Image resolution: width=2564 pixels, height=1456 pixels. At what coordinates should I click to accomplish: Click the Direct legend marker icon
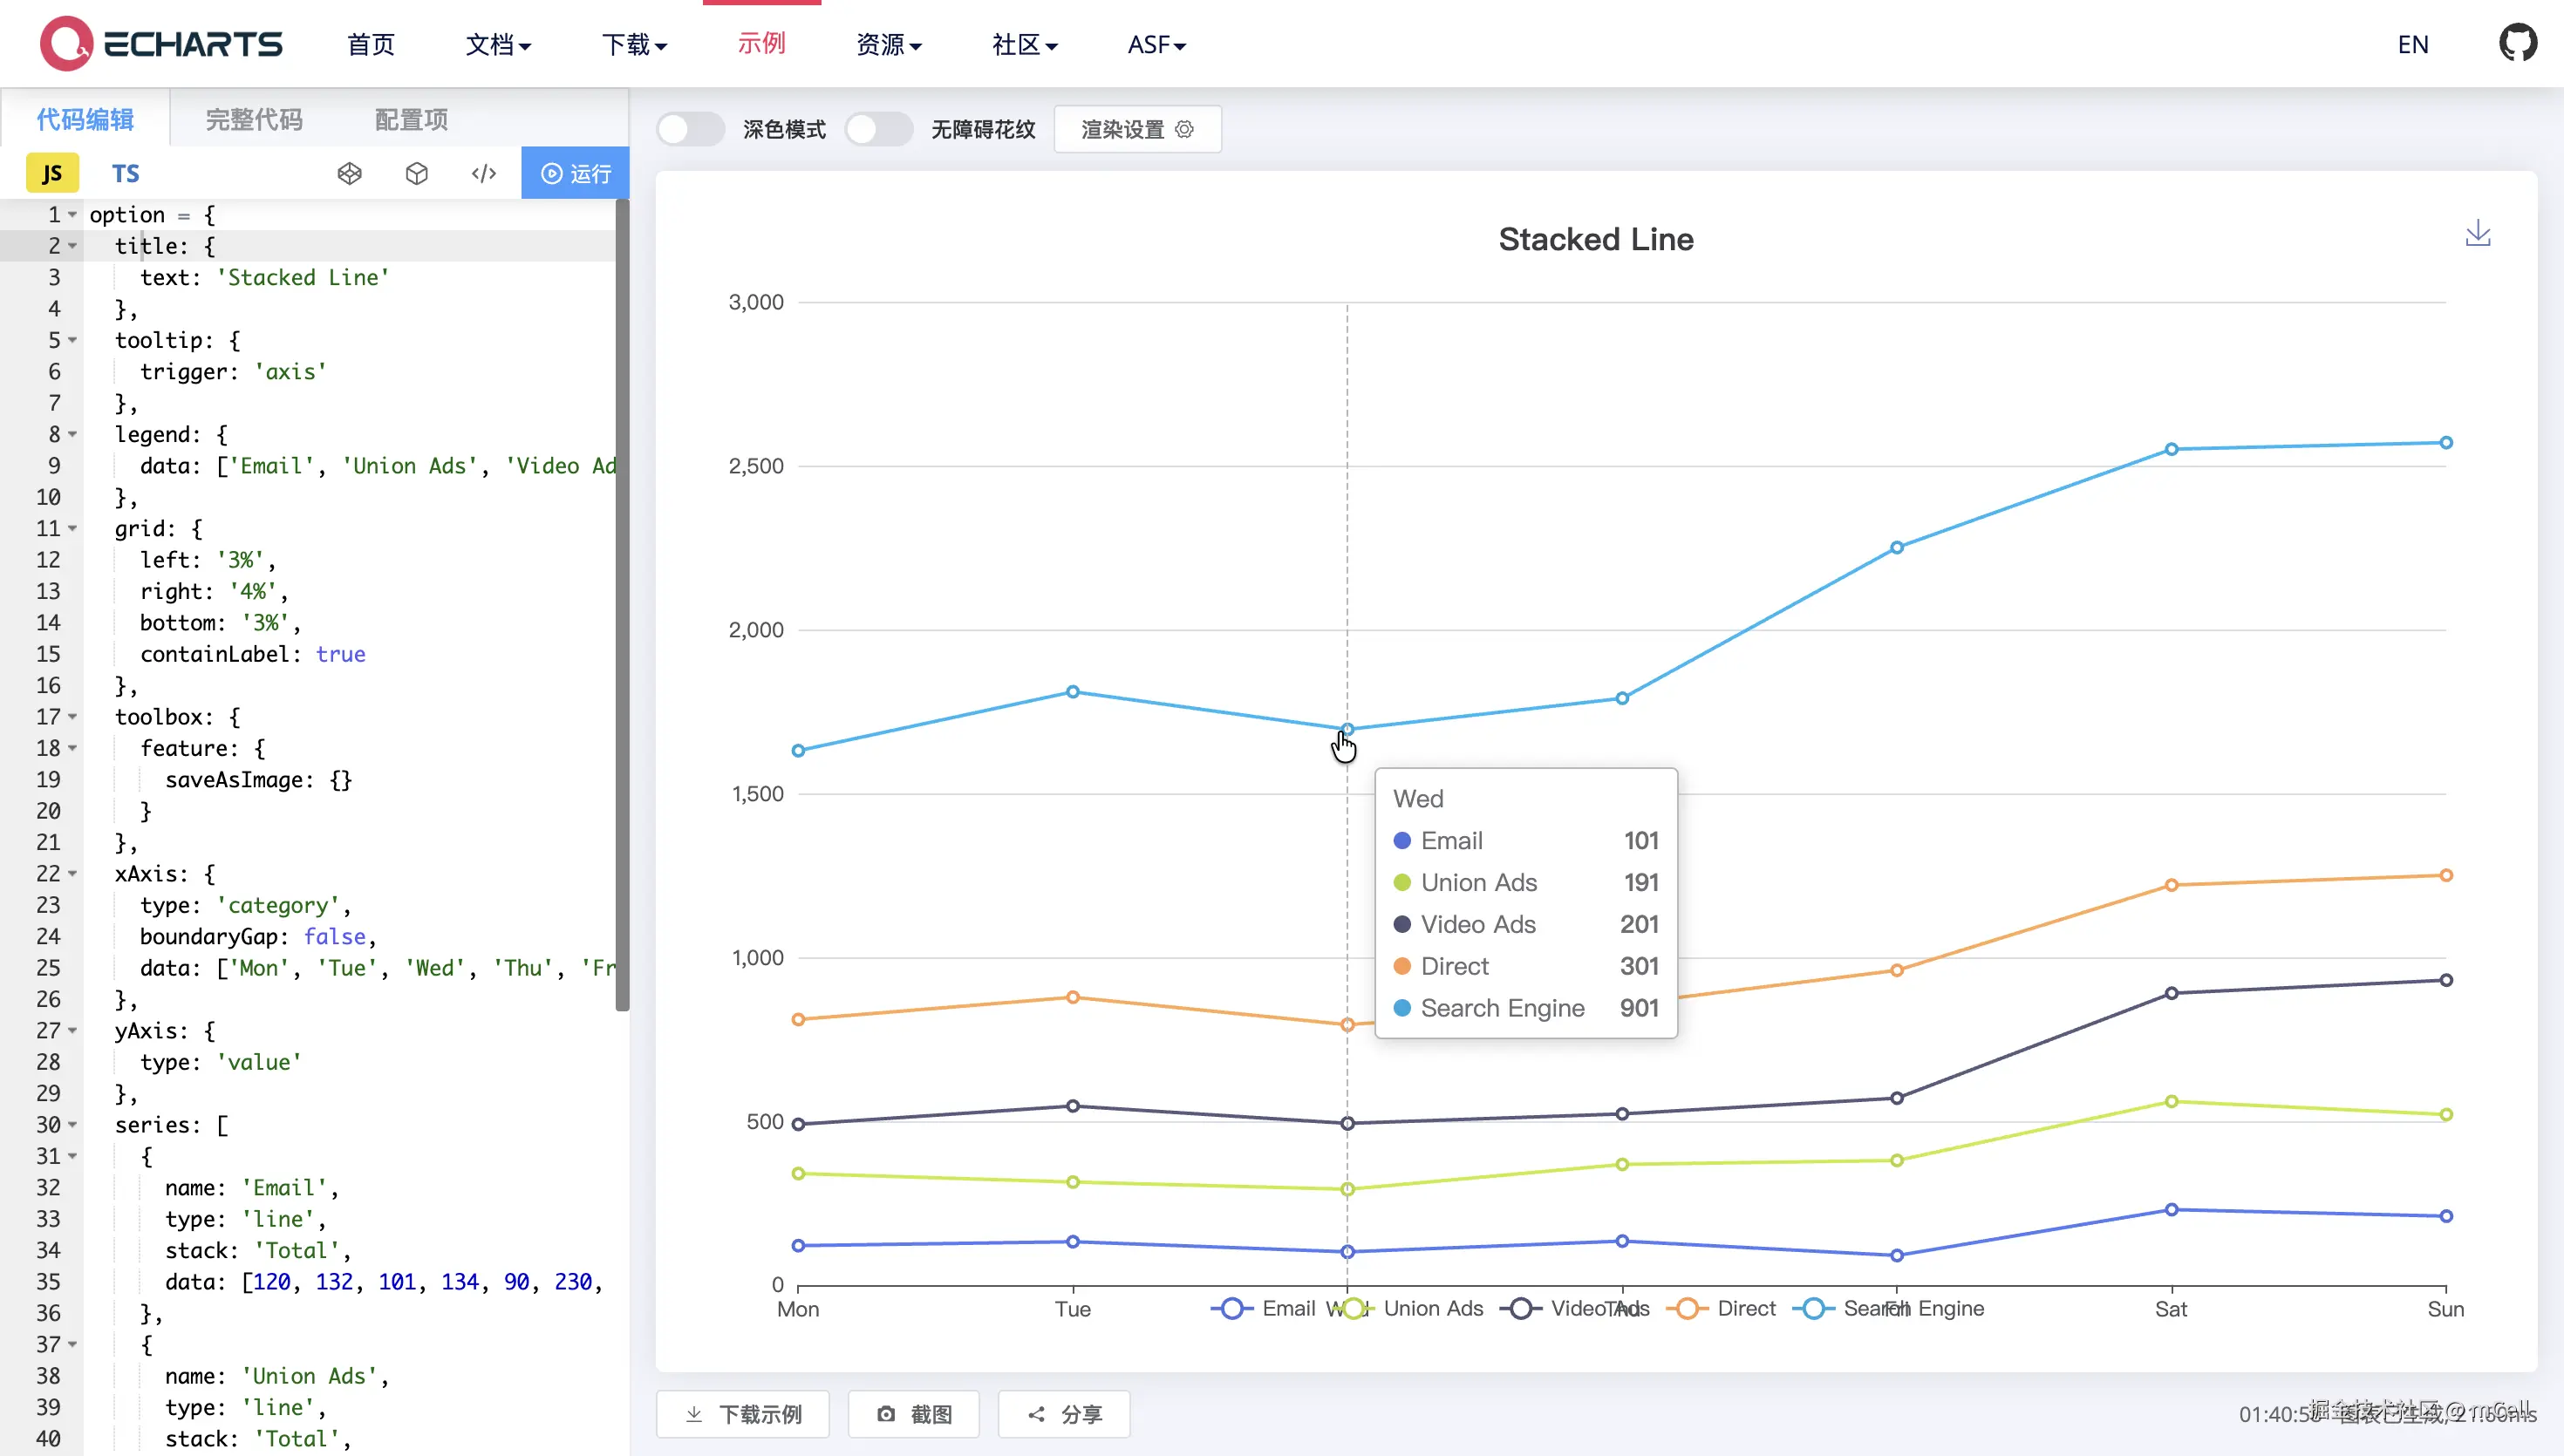point(1687,1308)
